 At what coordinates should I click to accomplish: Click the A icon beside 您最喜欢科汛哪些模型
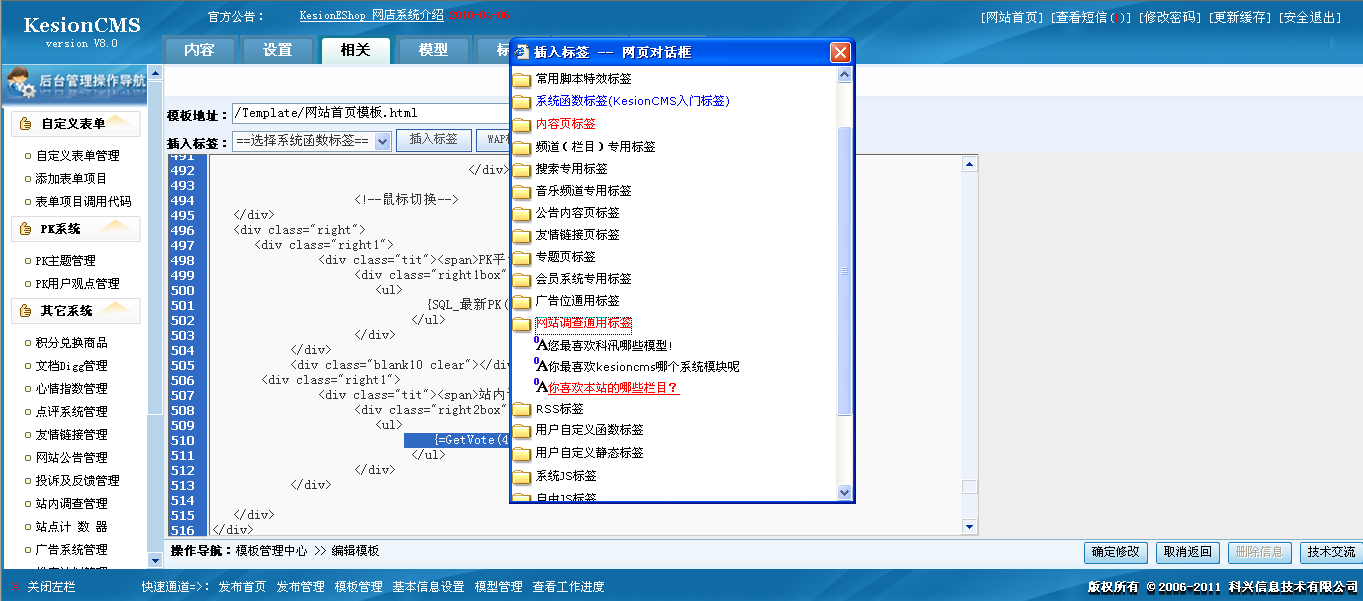click(x=540, y=344)
